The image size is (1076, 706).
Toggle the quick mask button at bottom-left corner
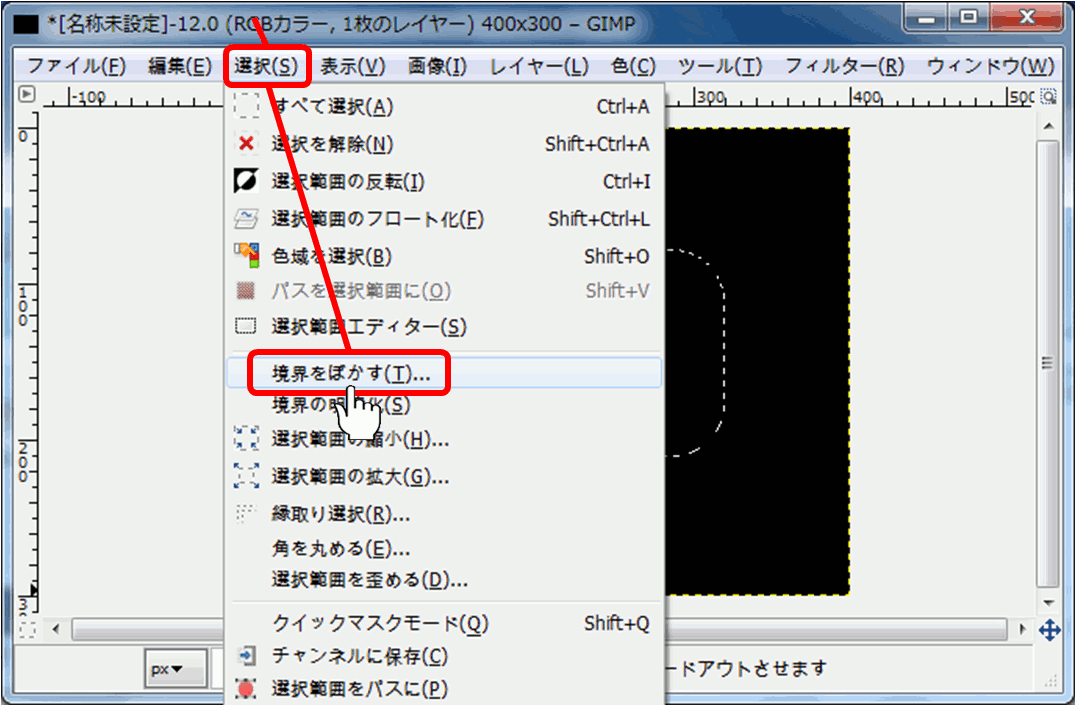click(x=27, y=630)
